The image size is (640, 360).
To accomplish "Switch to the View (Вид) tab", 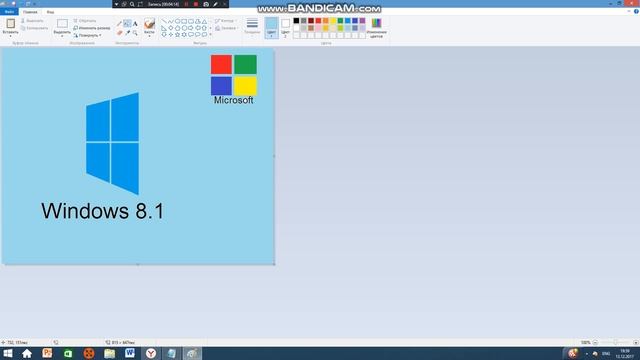I will click(50, 12).
